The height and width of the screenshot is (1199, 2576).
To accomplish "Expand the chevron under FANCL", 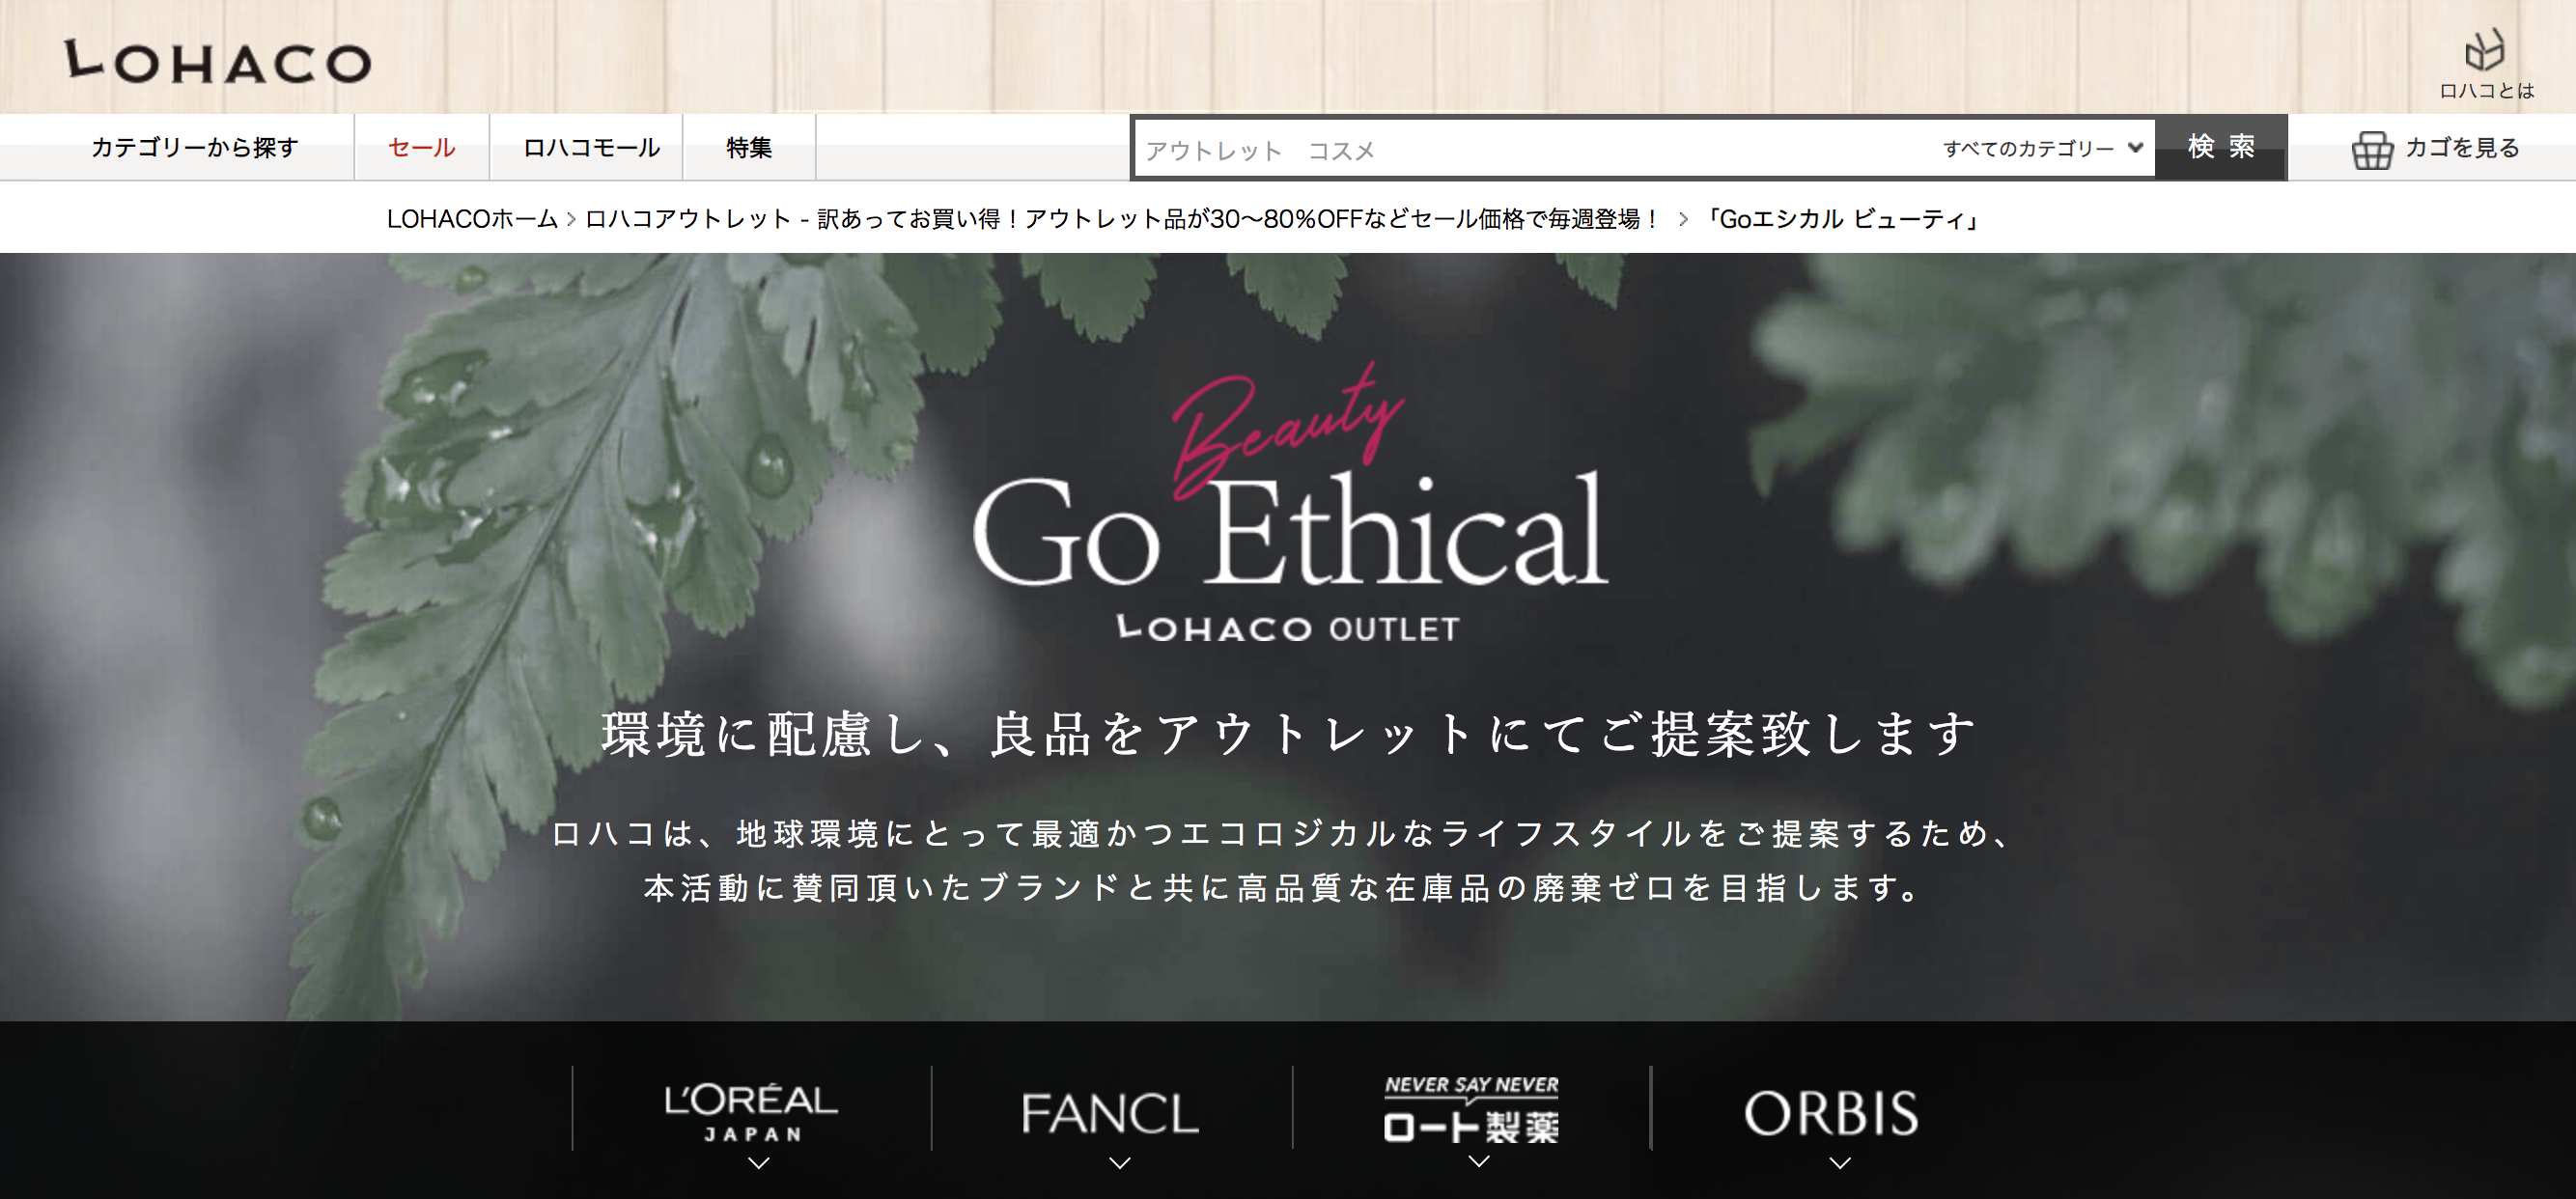I will tap(1120, 1163).
